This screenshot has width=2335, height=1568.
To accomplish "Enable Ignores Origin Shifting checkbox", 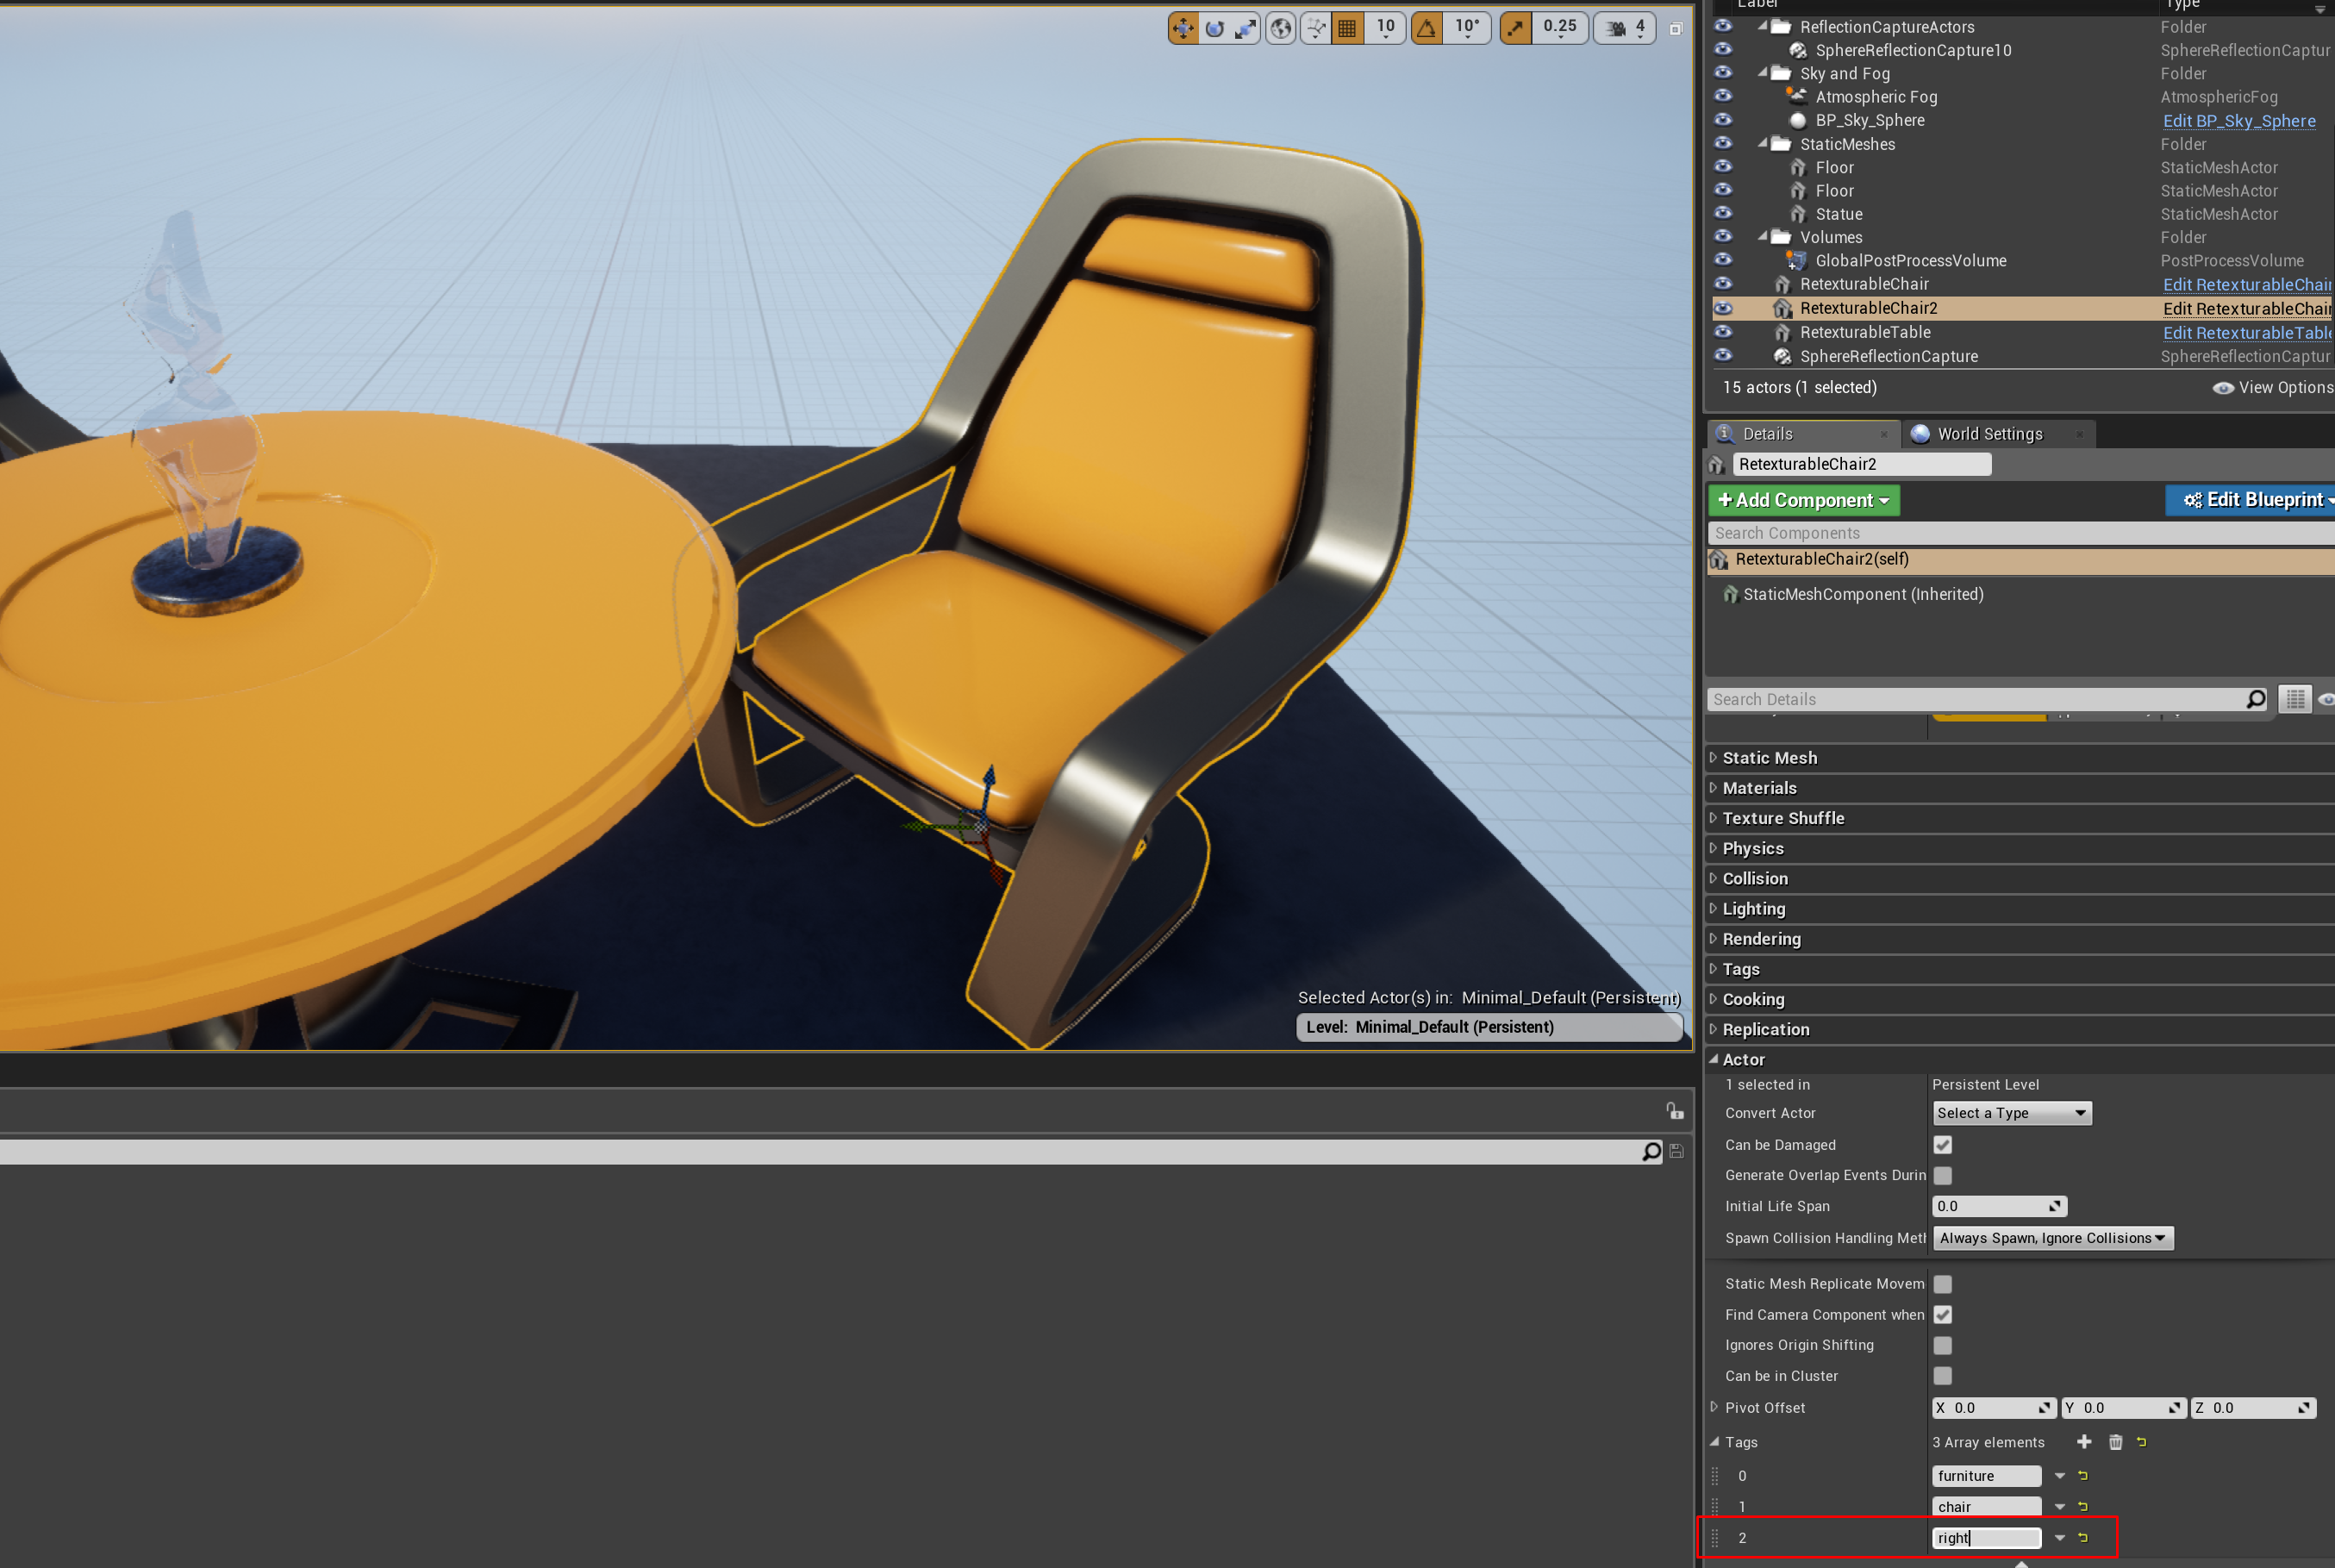I will click(x=1943, y=1345).
